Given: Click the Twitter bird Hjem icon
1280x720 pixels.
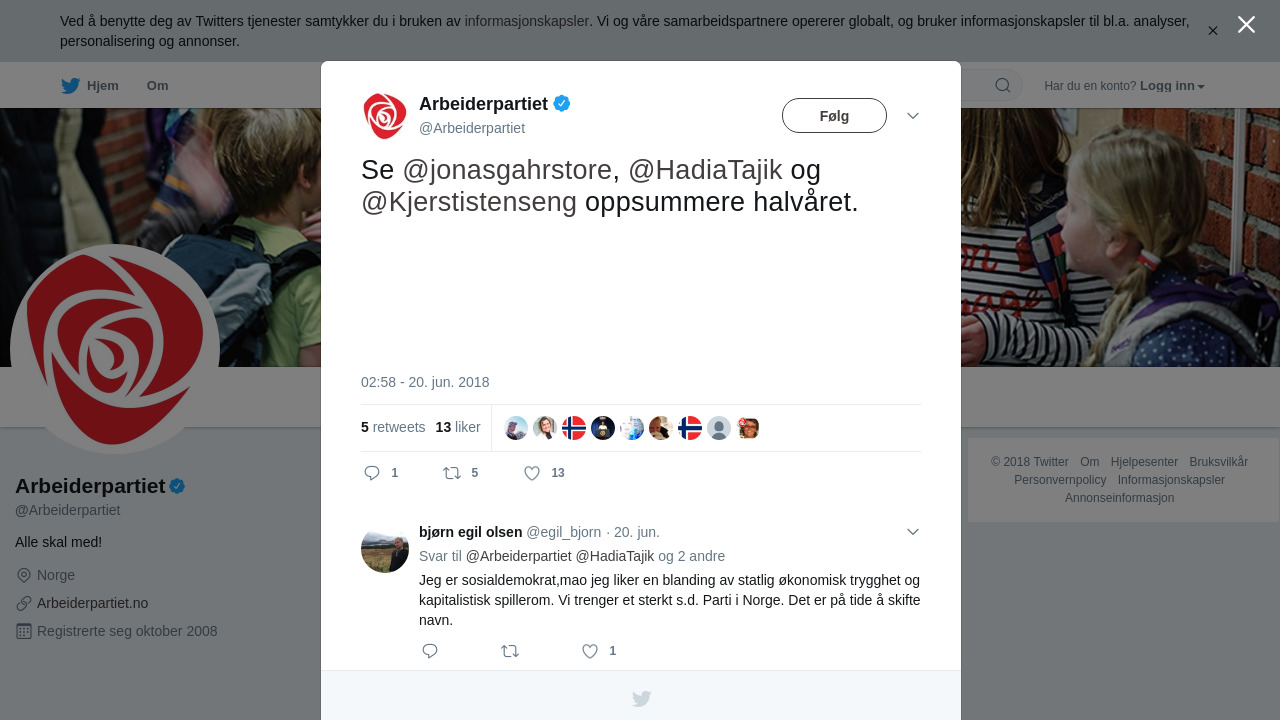Looking at the screenshot, I should (x=70, y=86).
